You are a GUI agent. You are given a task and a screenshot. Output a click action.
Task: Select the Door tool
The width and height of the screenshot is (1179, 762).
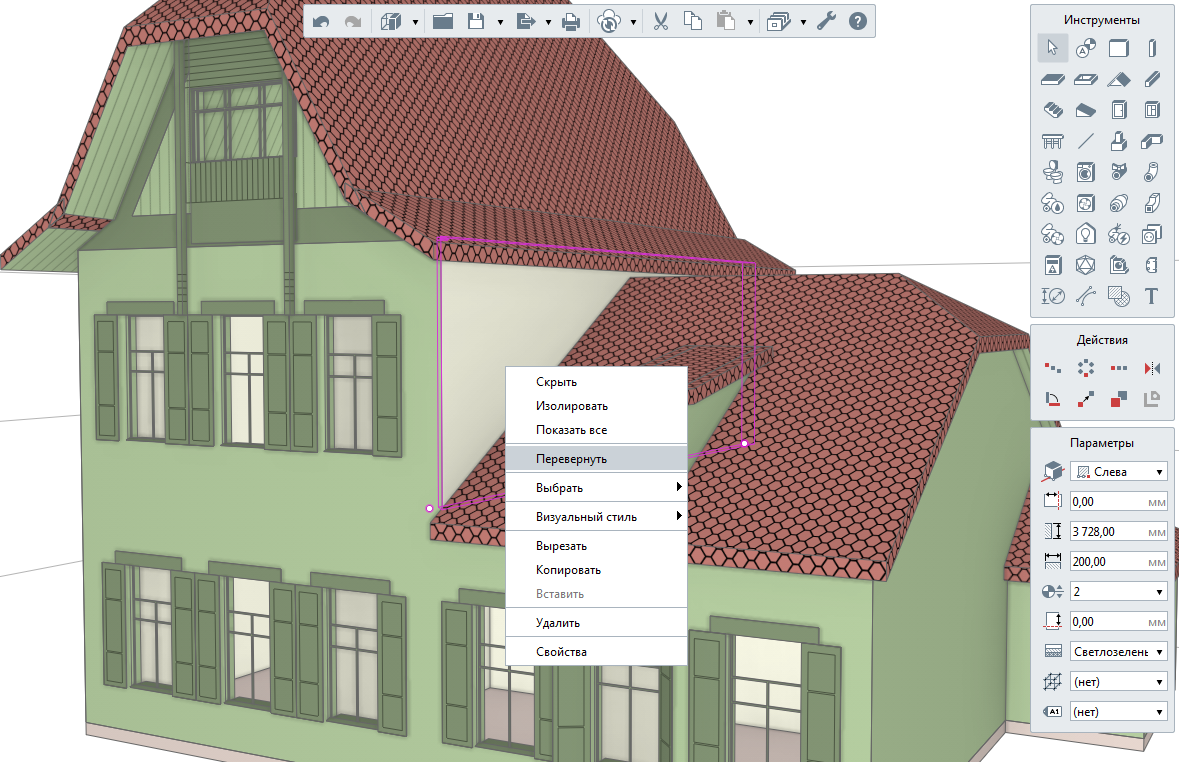coord(1119,110)
